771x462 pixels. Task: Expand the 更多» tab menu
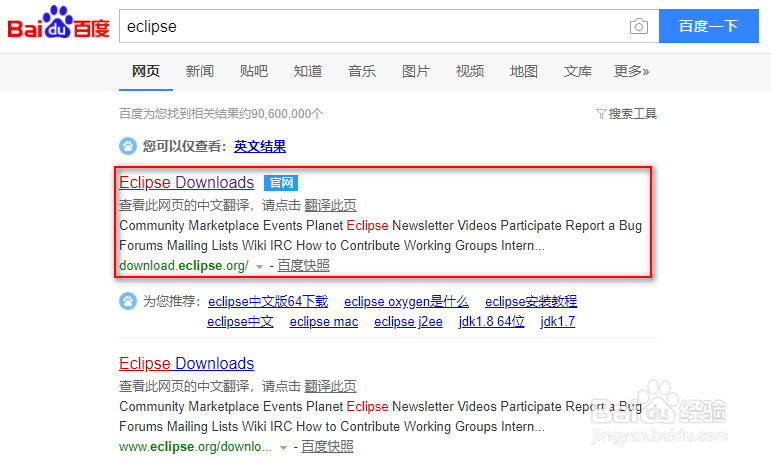pos(631,71)
